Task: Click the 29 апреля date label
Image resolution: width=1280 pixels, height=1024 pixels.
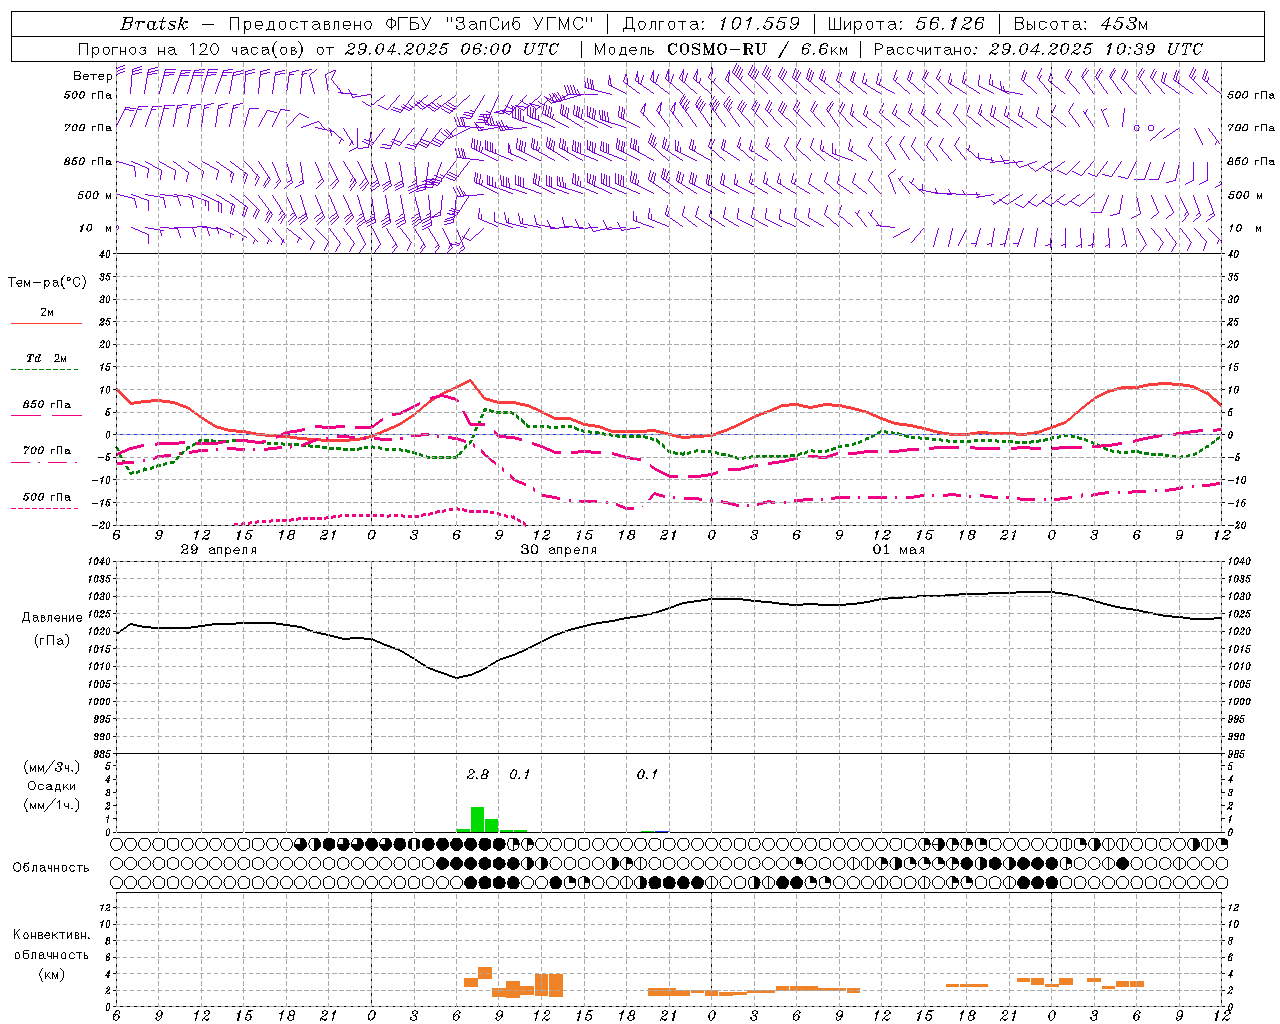Action: click(x=218, y=550)
